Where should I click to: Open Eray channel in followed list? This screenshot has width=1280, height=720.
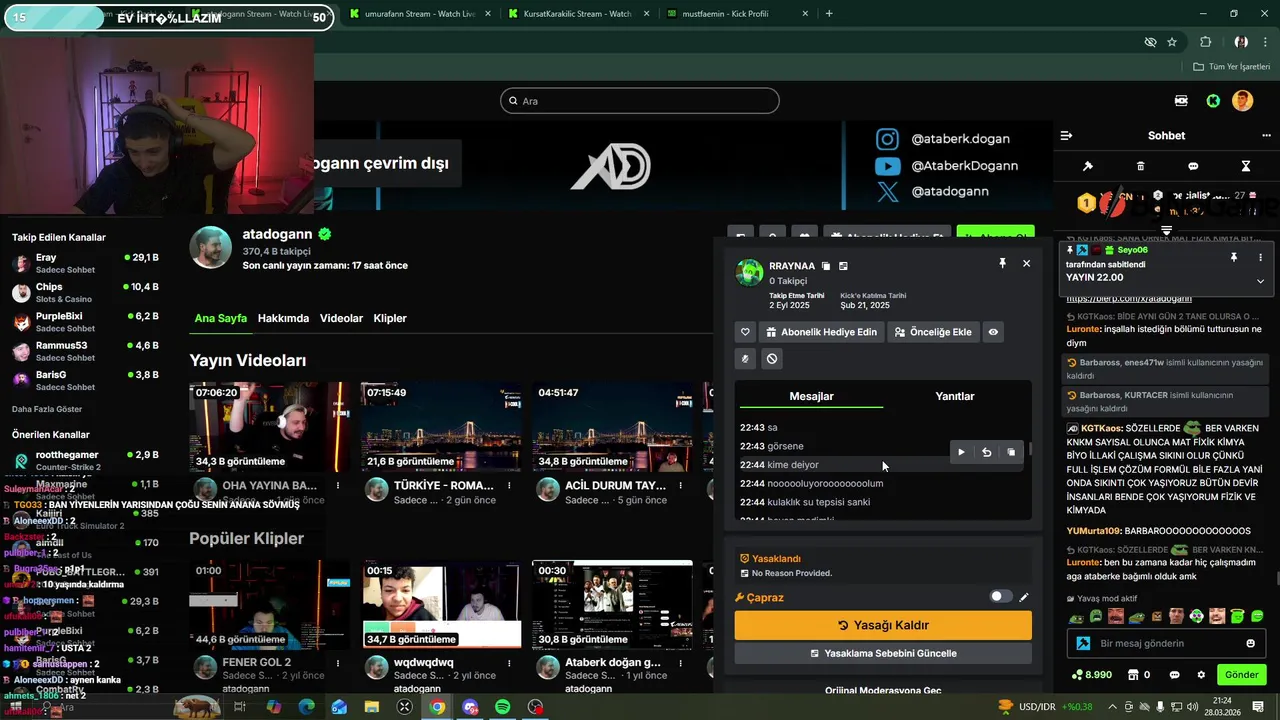(x=85, y=263)
